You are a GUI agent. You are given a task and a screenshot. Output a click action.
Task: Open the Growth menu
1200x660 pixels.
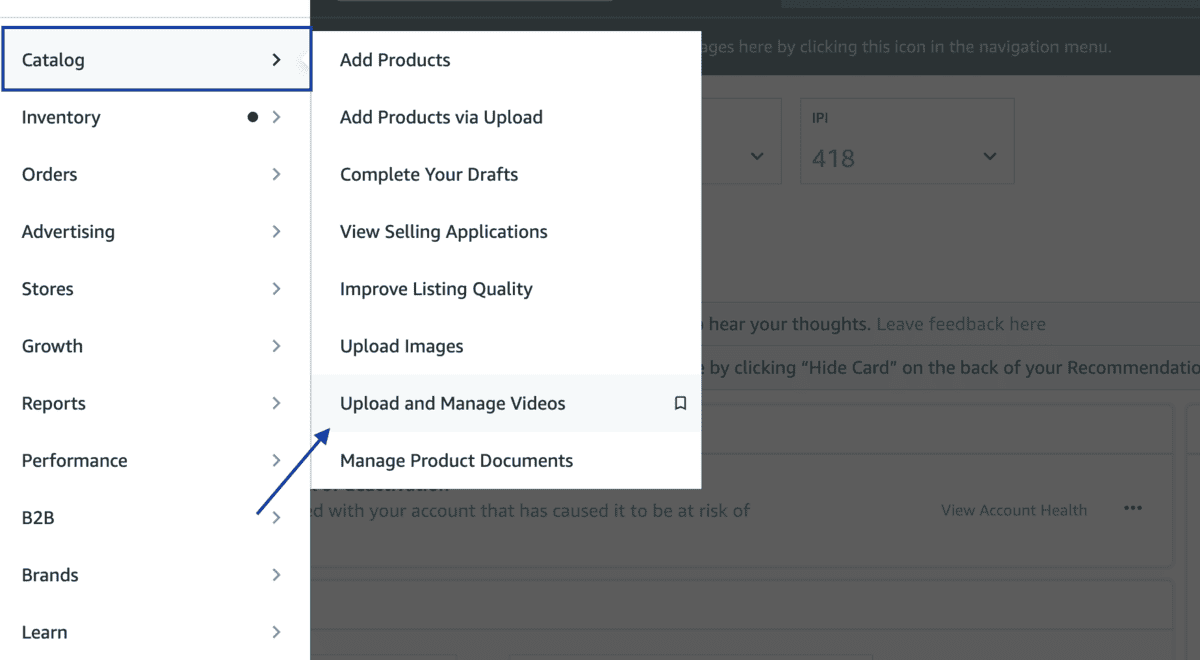click(x=155, y=346)
